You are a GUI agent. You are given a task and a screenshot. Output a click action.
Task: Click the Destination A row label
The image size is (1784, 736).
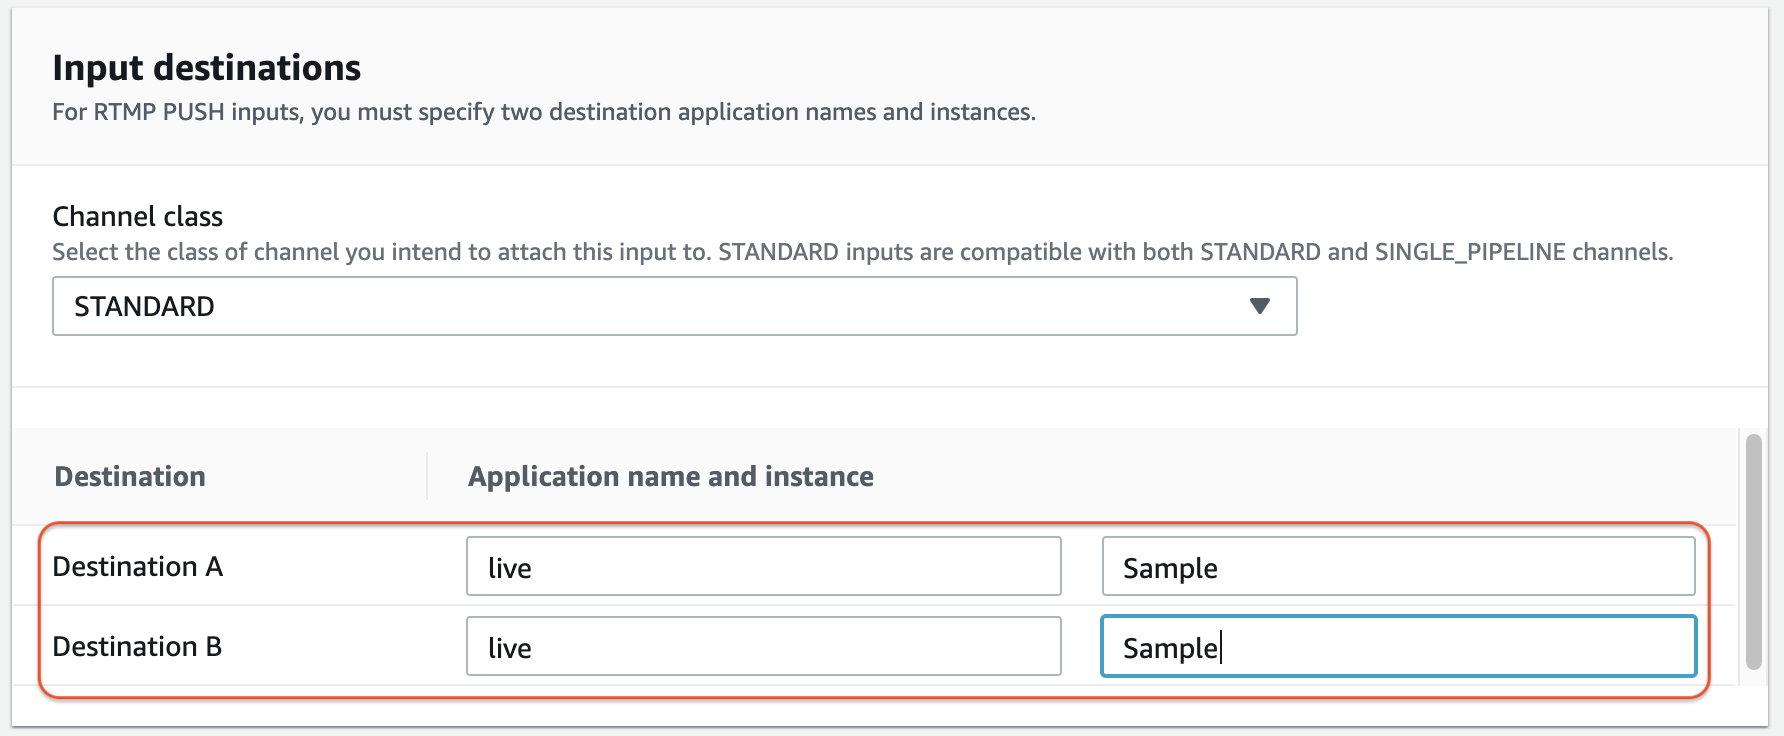pos(137,567)
